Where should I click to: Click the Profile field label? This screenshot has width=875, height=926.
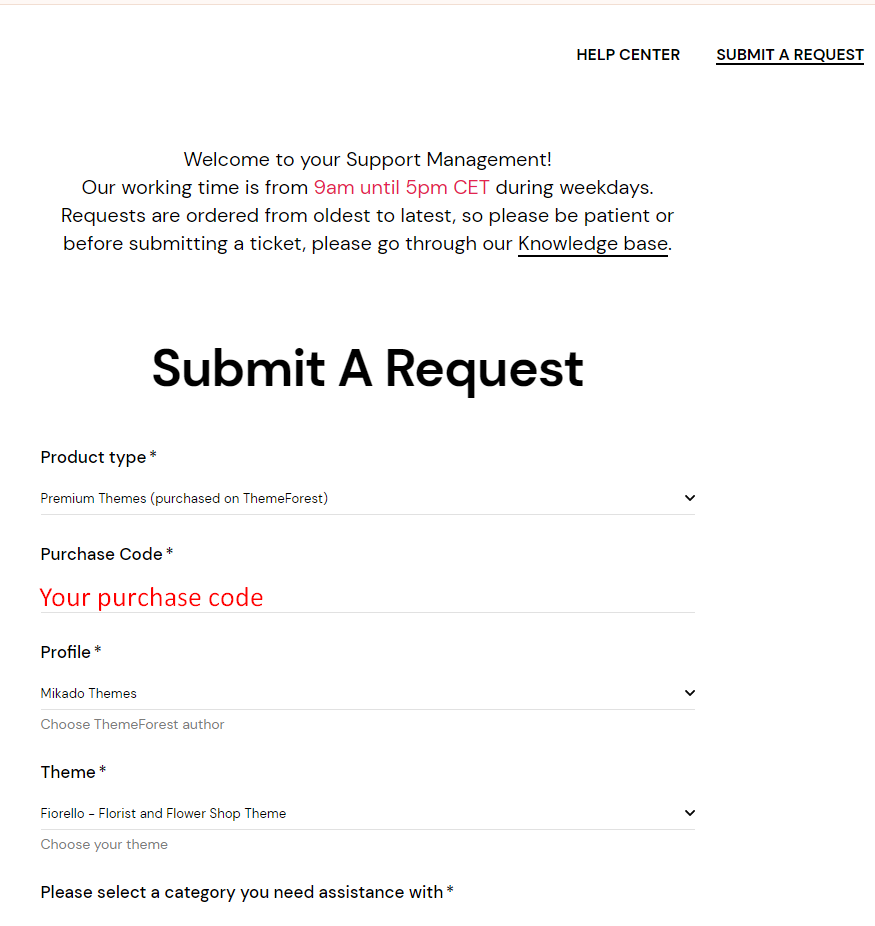pos(71,652)
